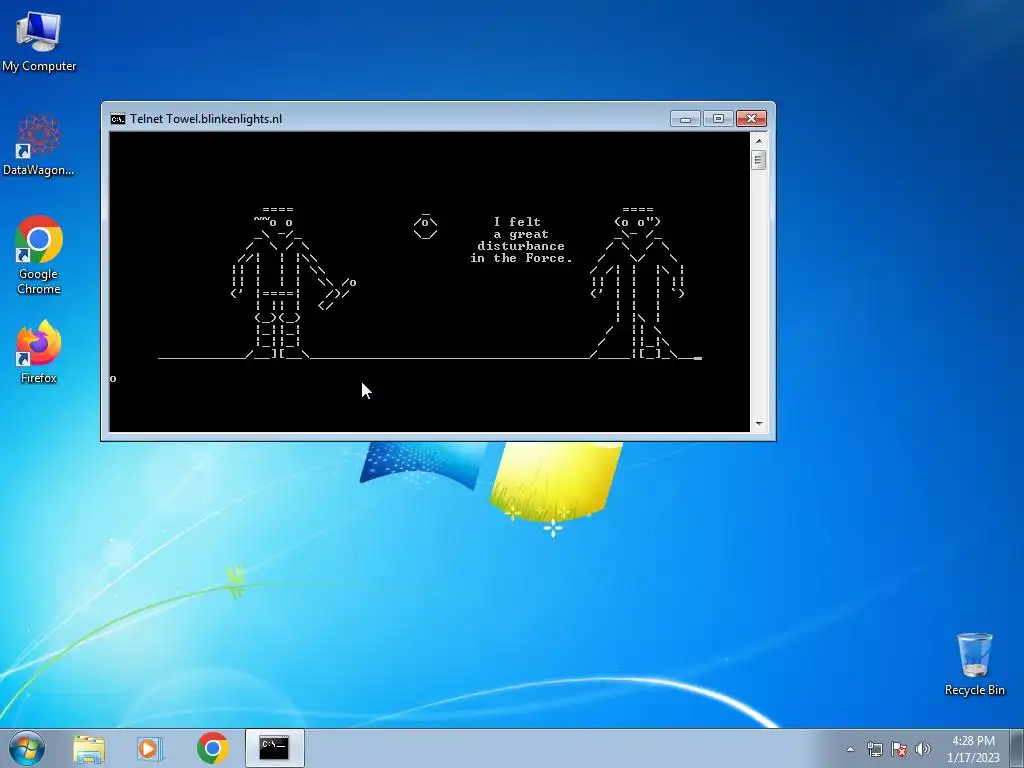The image size is (1024, 768).
Task: Click the 'disturbance' text in Telnet console
Action: pyautogui.click(x=520, y=246)
